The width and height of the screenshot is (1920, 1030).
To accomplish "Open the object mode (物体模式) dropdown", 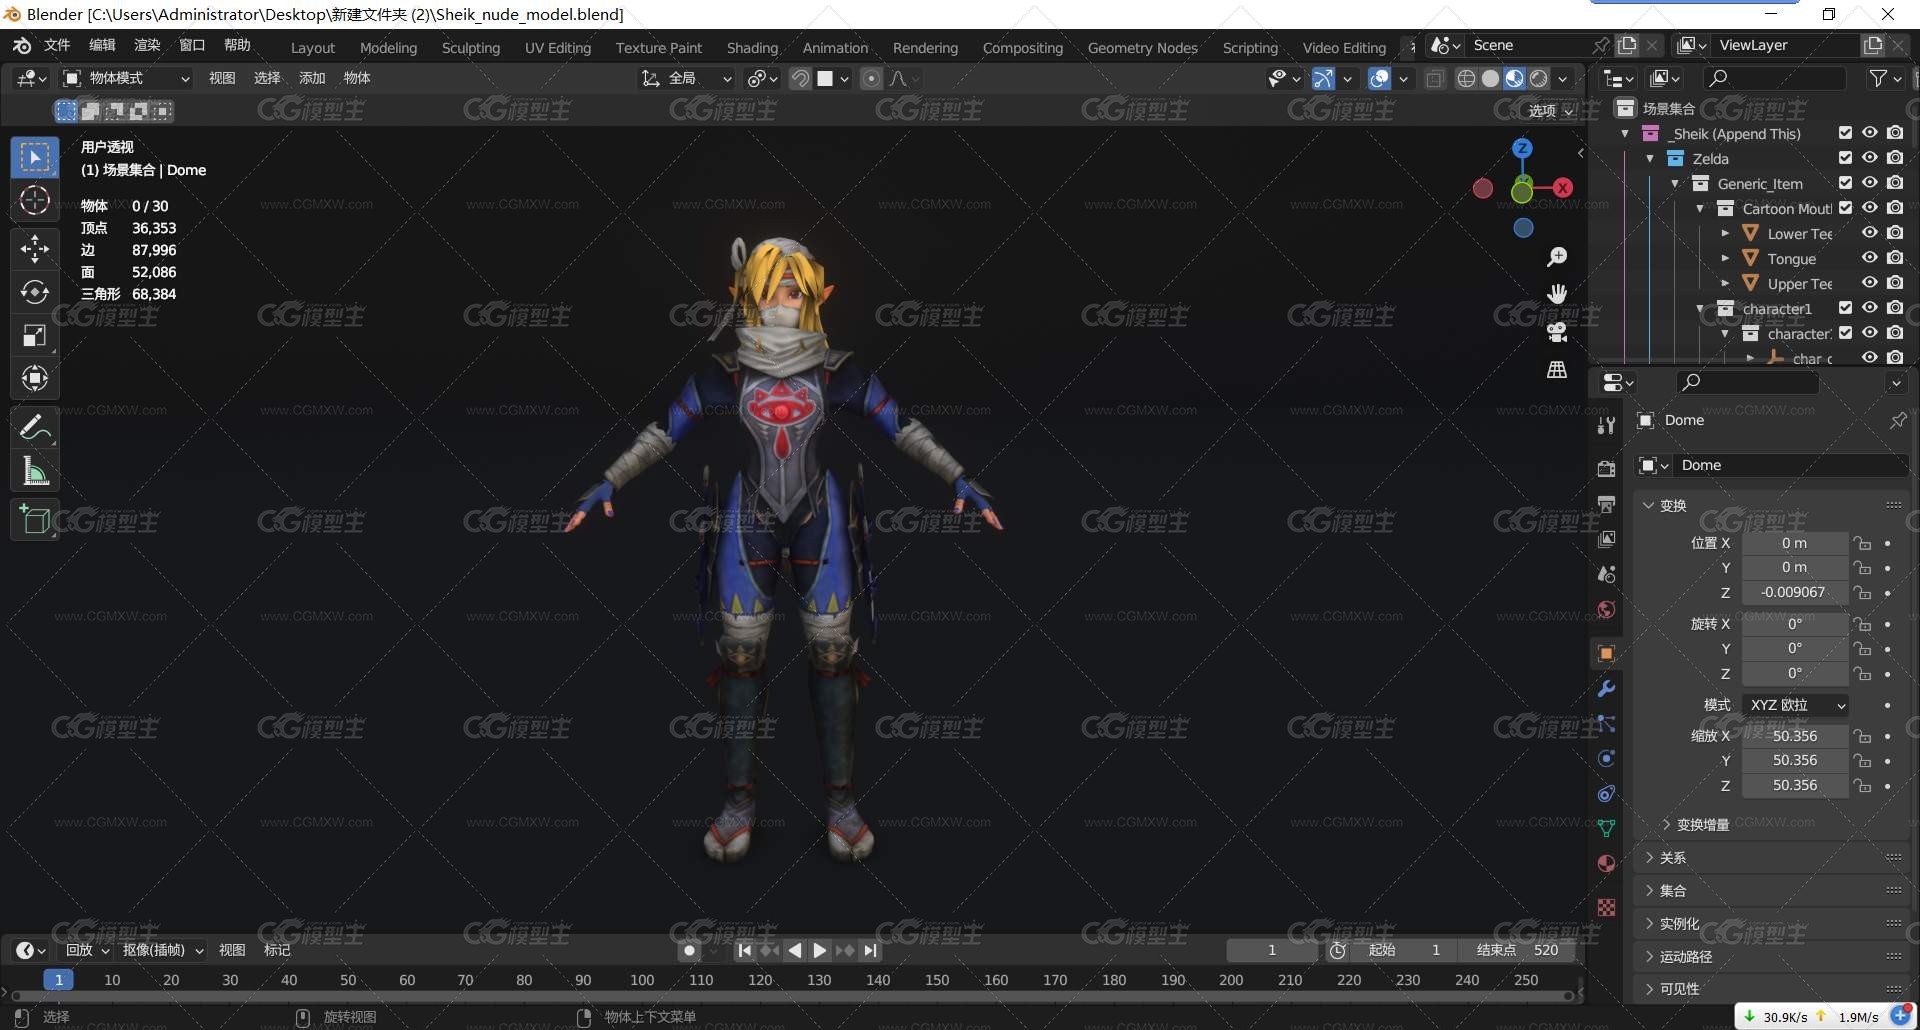I will coord(126,78).
